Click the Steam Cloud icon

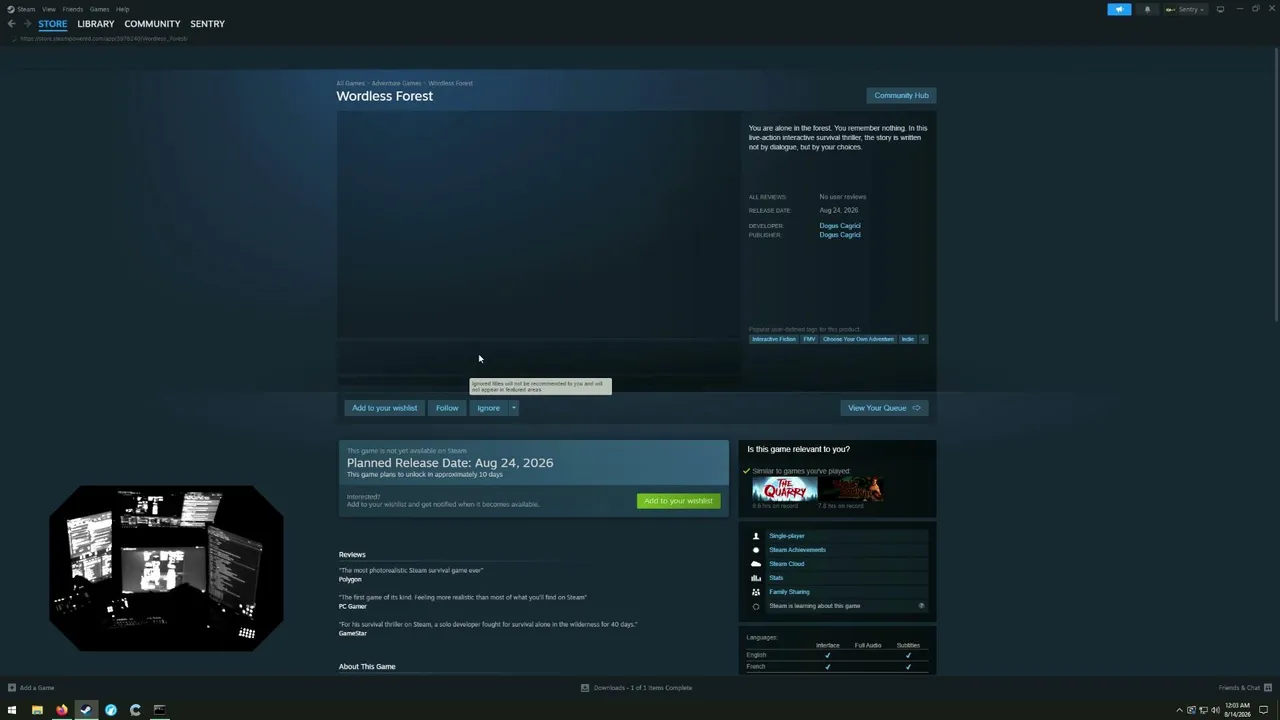point(756,564)
